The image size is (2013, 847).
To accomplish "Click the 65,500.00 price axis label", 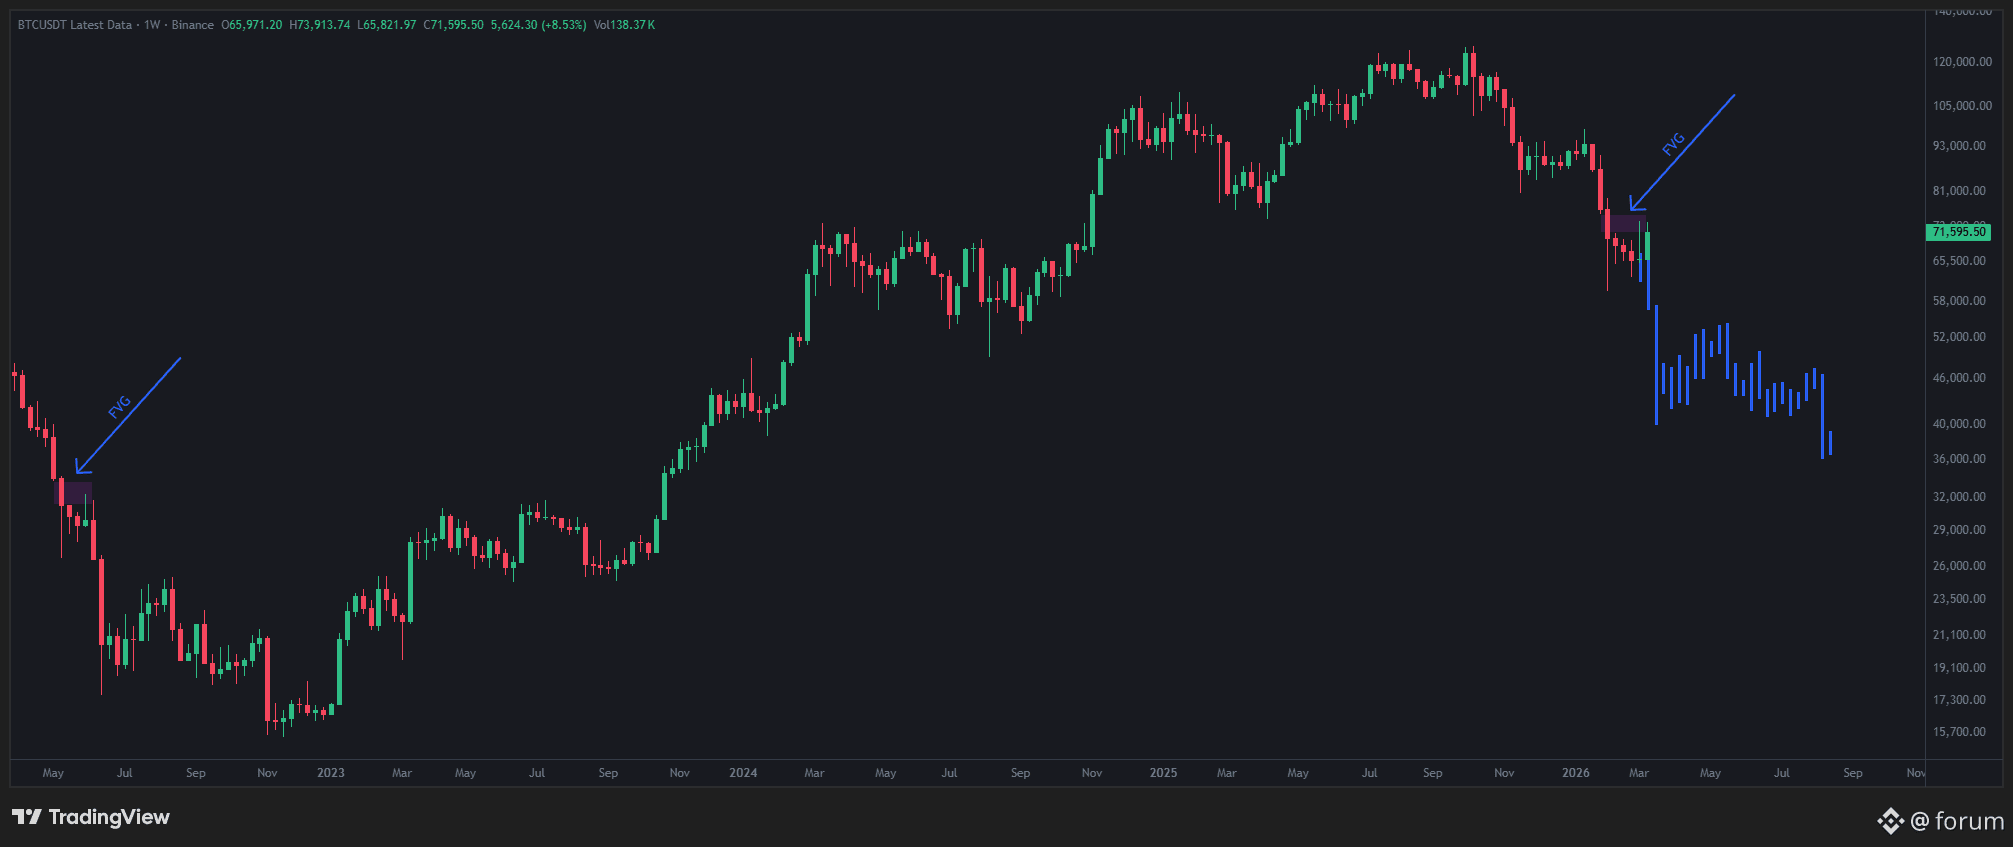I will pos(1959,261).
